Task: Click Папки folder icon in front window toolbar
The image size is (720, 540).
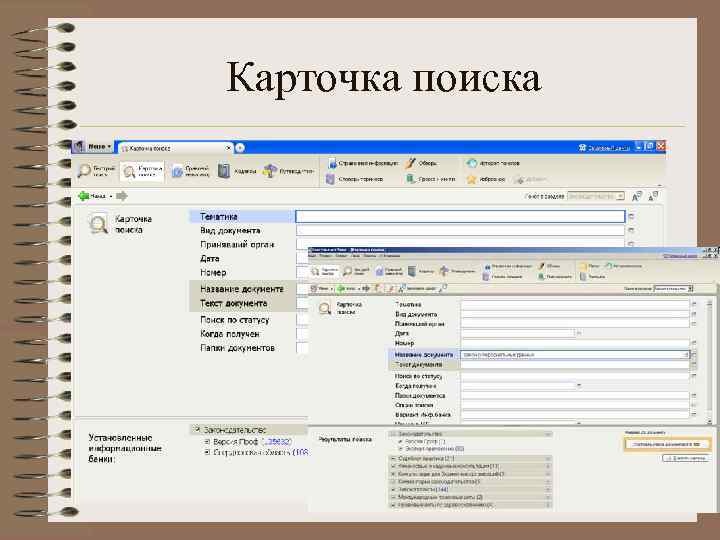Action: click(583, 266)
